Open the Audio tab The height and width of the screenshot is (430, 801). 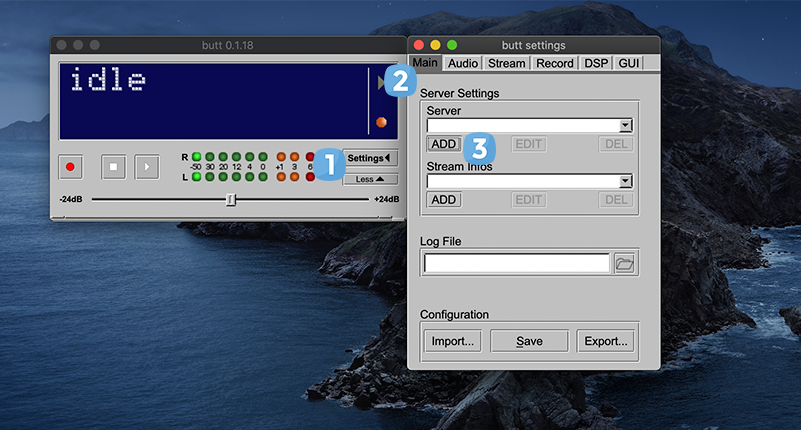pyautogui.click(x=462, y=63)
